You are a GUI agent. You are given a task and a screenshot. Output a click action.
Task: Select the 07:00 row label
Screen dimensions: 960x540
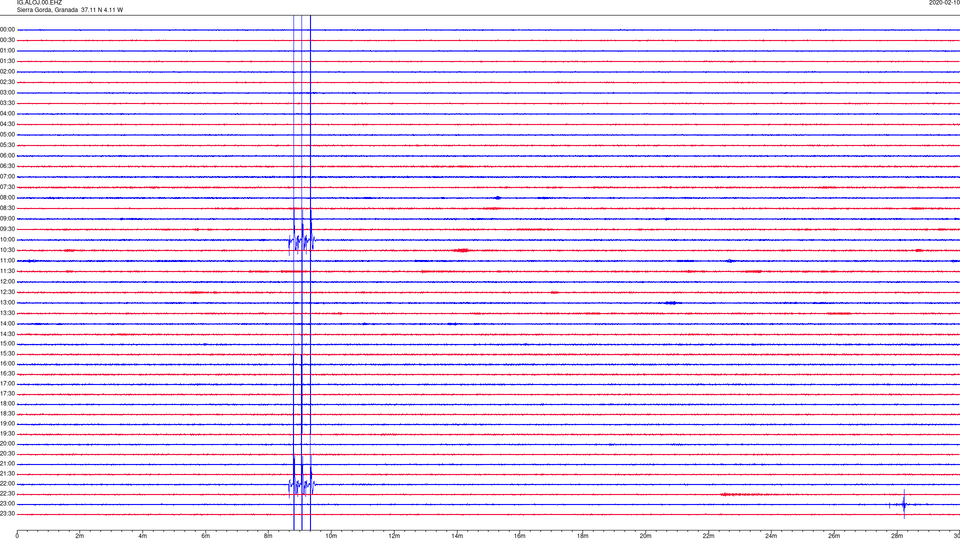tap(7, 176)
